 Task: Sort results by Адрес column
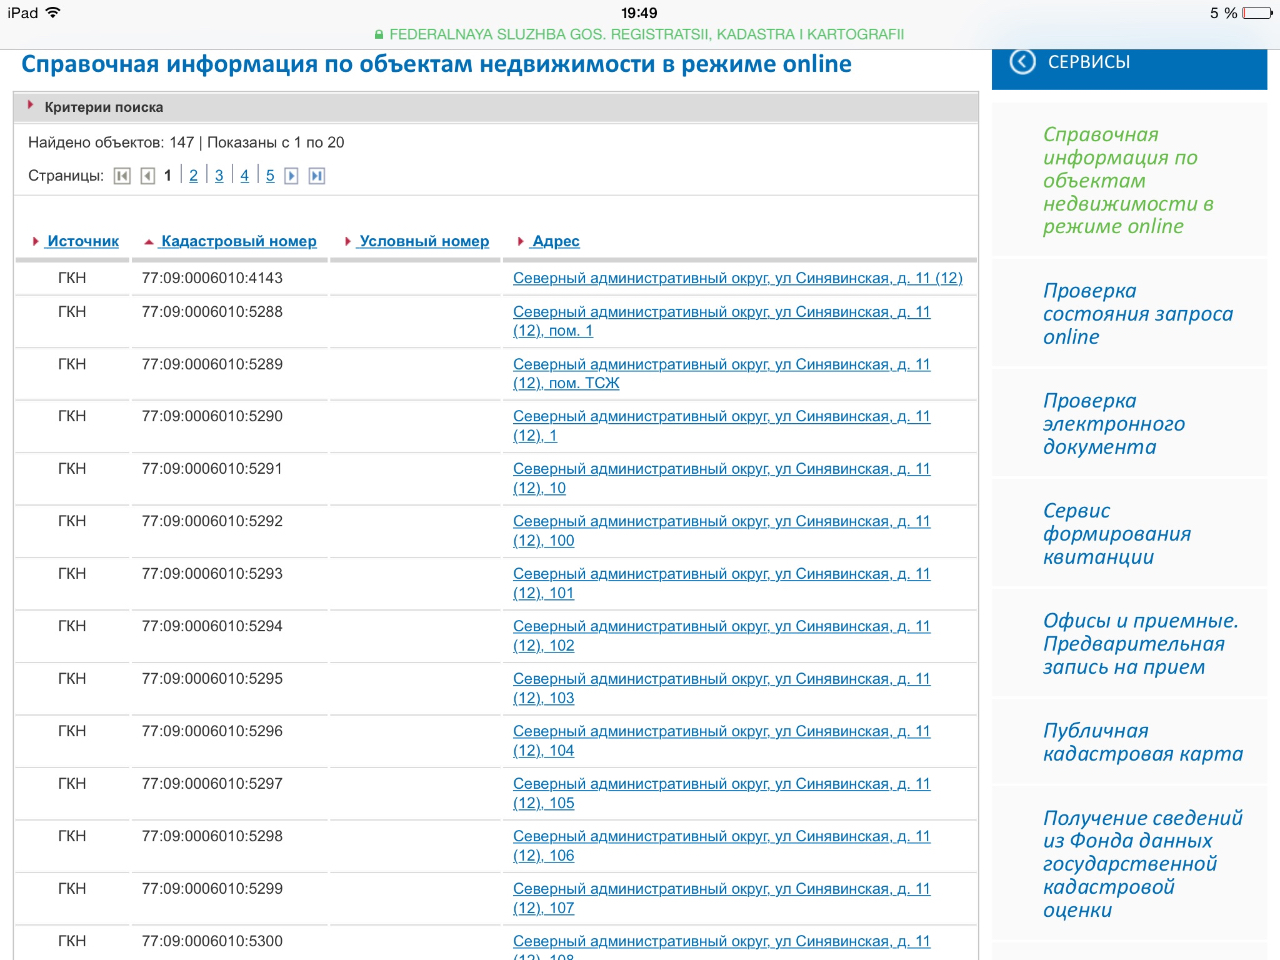(x=556, y=241)
